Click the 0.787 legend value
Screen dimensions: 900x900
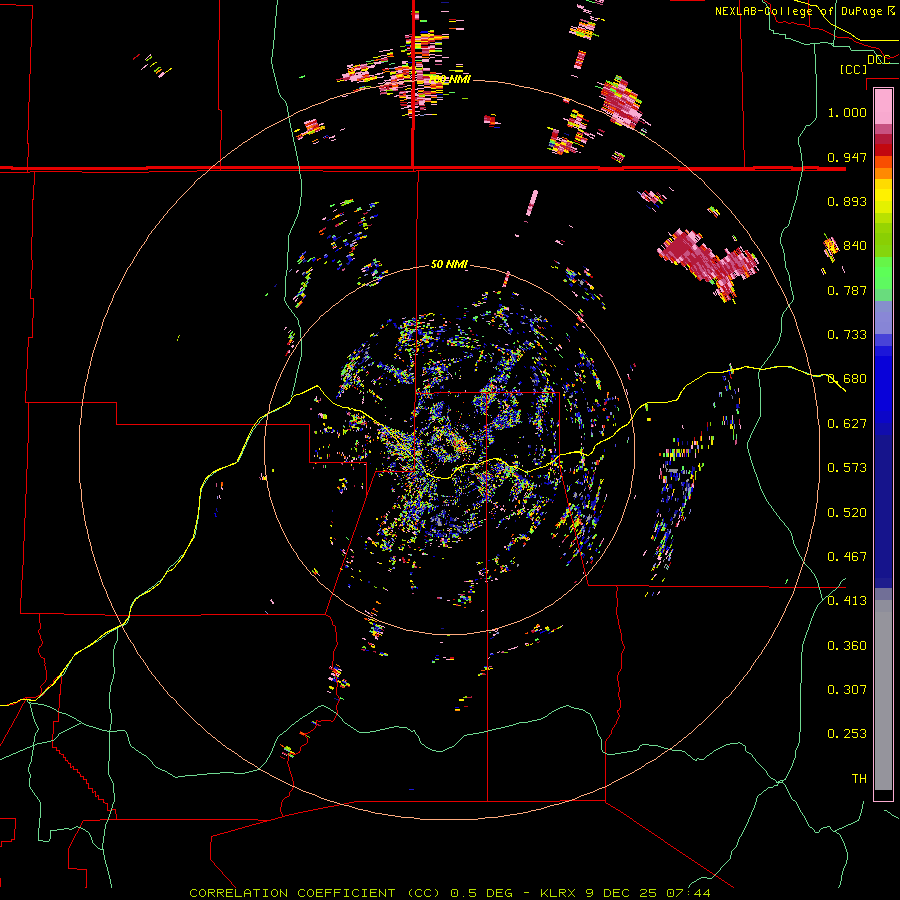[847, 290]
